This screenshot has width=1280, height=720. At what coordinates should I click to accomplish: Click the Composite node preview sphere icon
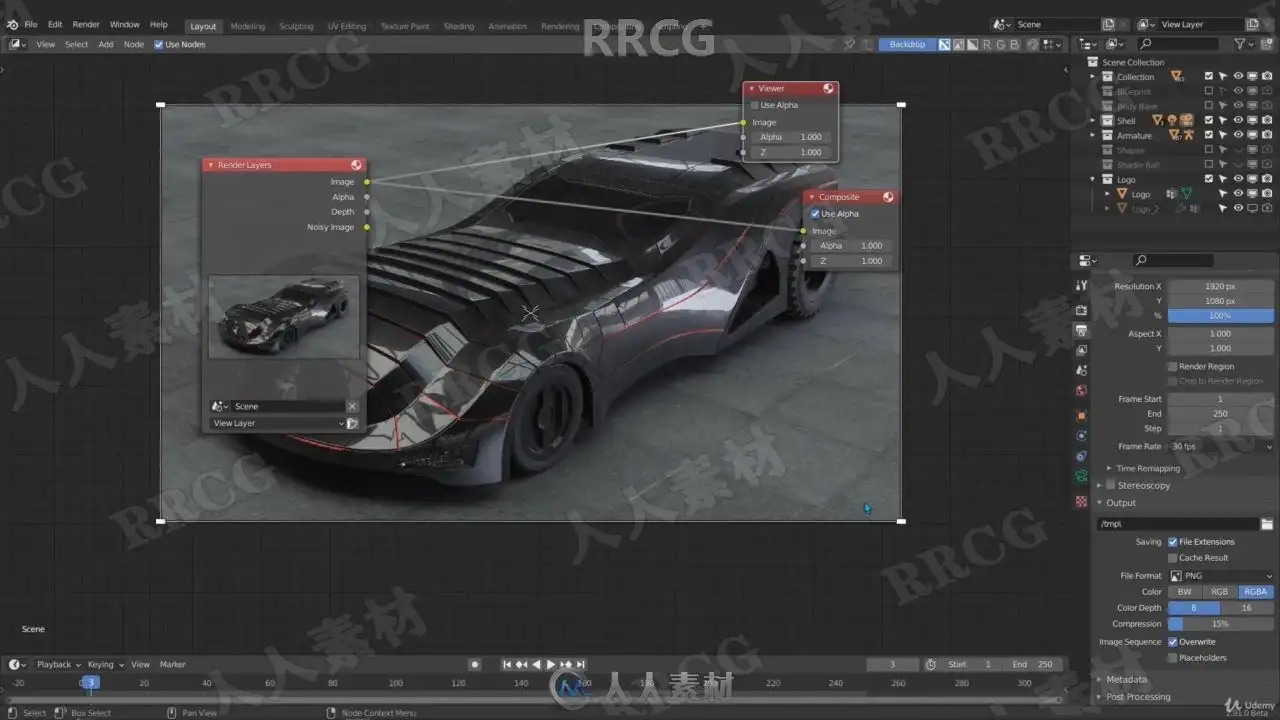[888, 197]
